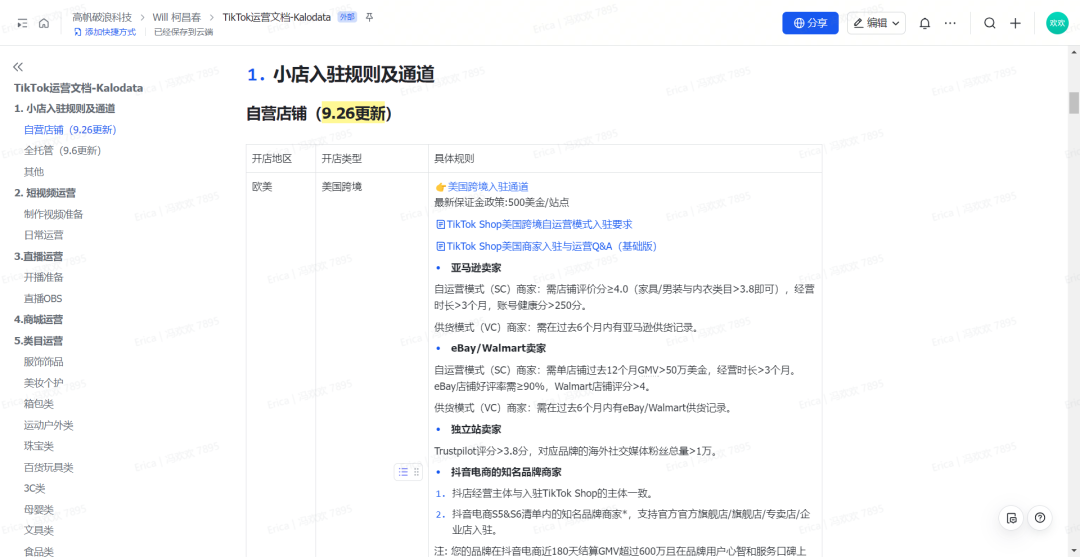
Task: Jump to outline item 4.商城运营
Action: click(x=39, y=319)
